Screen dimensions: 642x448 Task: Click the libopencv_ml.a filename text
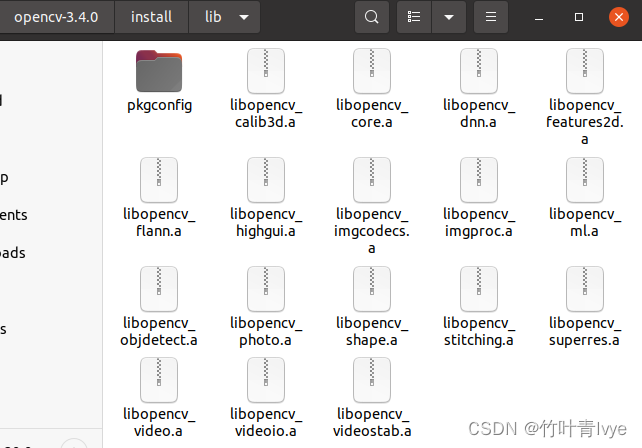pyautogui.click(x=585, y=222)
